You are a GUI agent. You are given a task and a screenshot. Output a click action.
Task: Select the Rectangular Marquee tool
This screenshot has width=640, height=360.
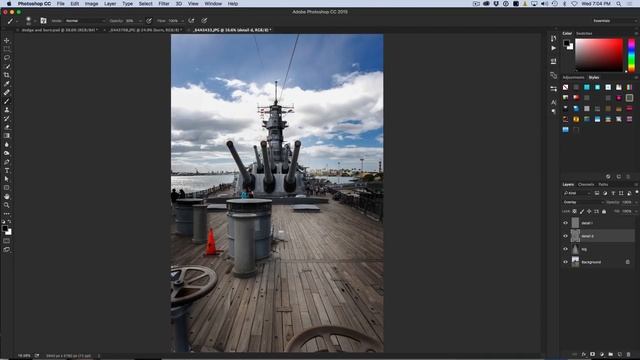(x=7, y=49)
